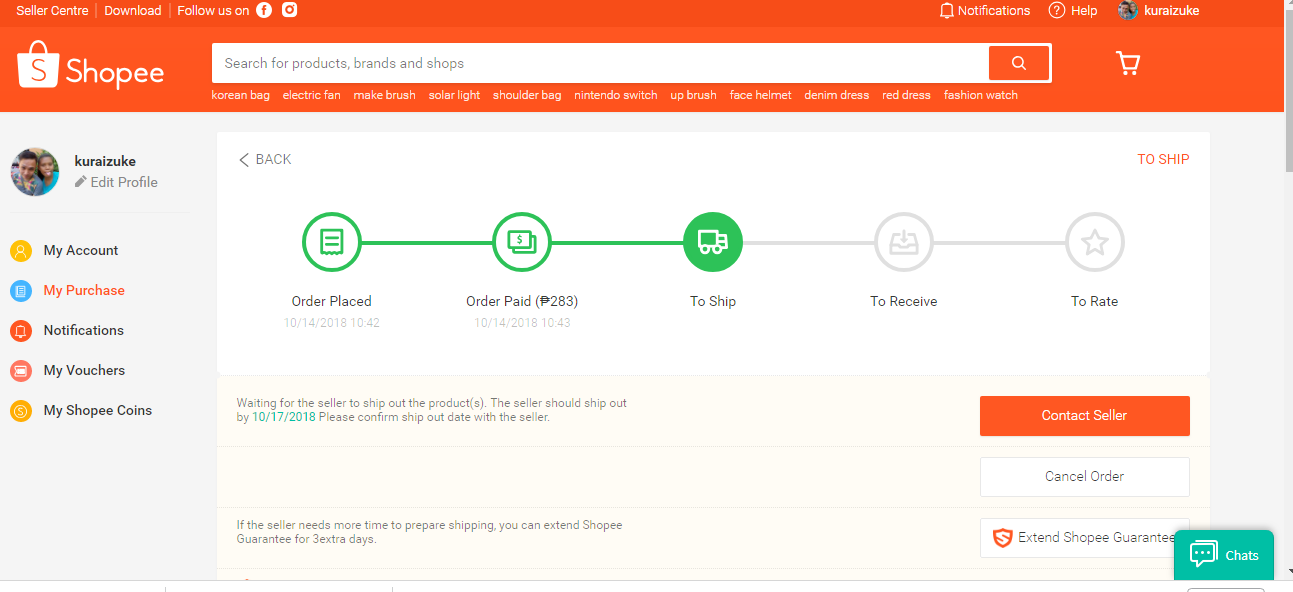Click the large sidebar profile photo

35,172
